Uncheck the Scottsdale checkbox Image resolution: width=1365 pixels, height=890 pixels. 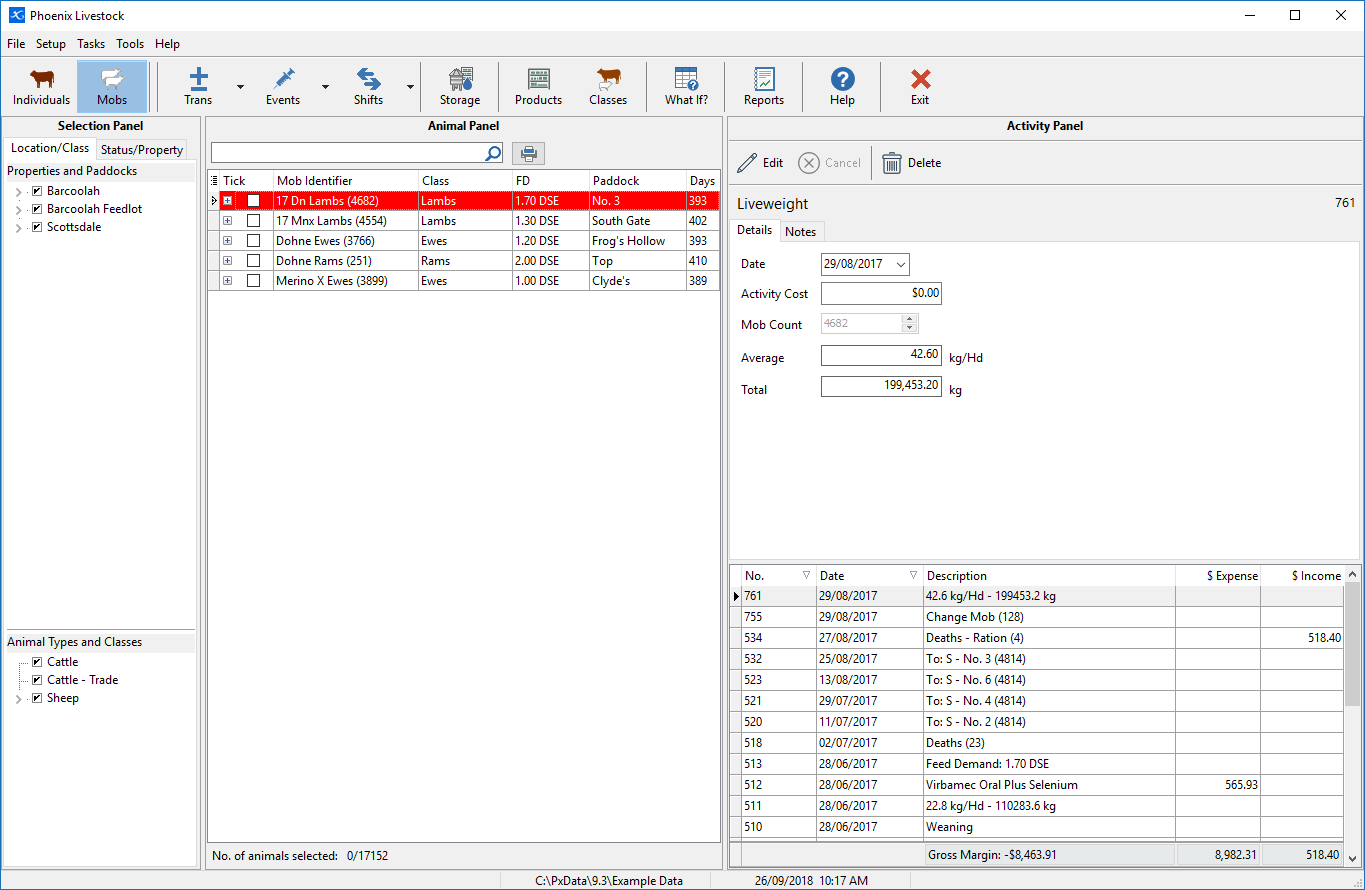[37, 227]
